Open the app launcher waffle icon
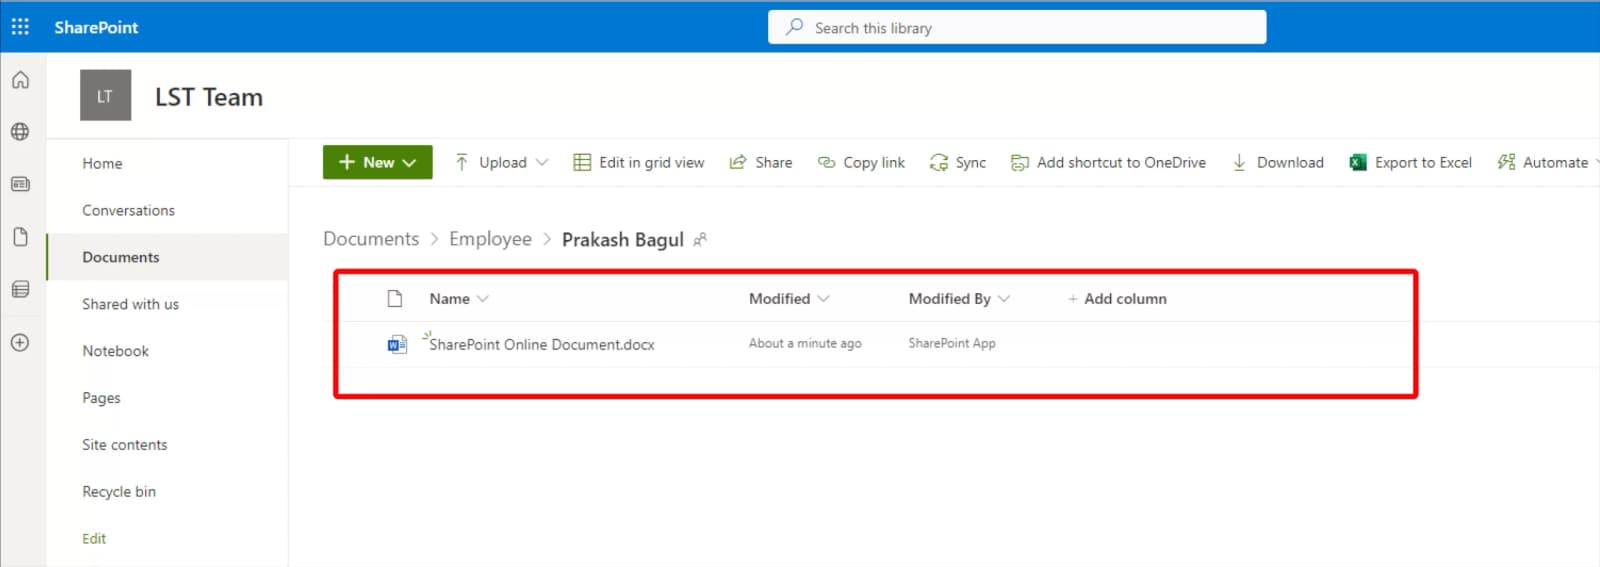This screenshot has width=1600, height=567. 20,27
